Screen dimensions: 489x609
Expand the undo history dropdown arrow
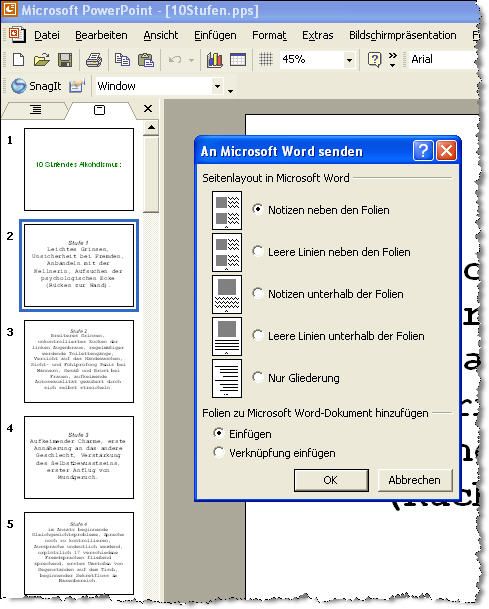[191, 60]
